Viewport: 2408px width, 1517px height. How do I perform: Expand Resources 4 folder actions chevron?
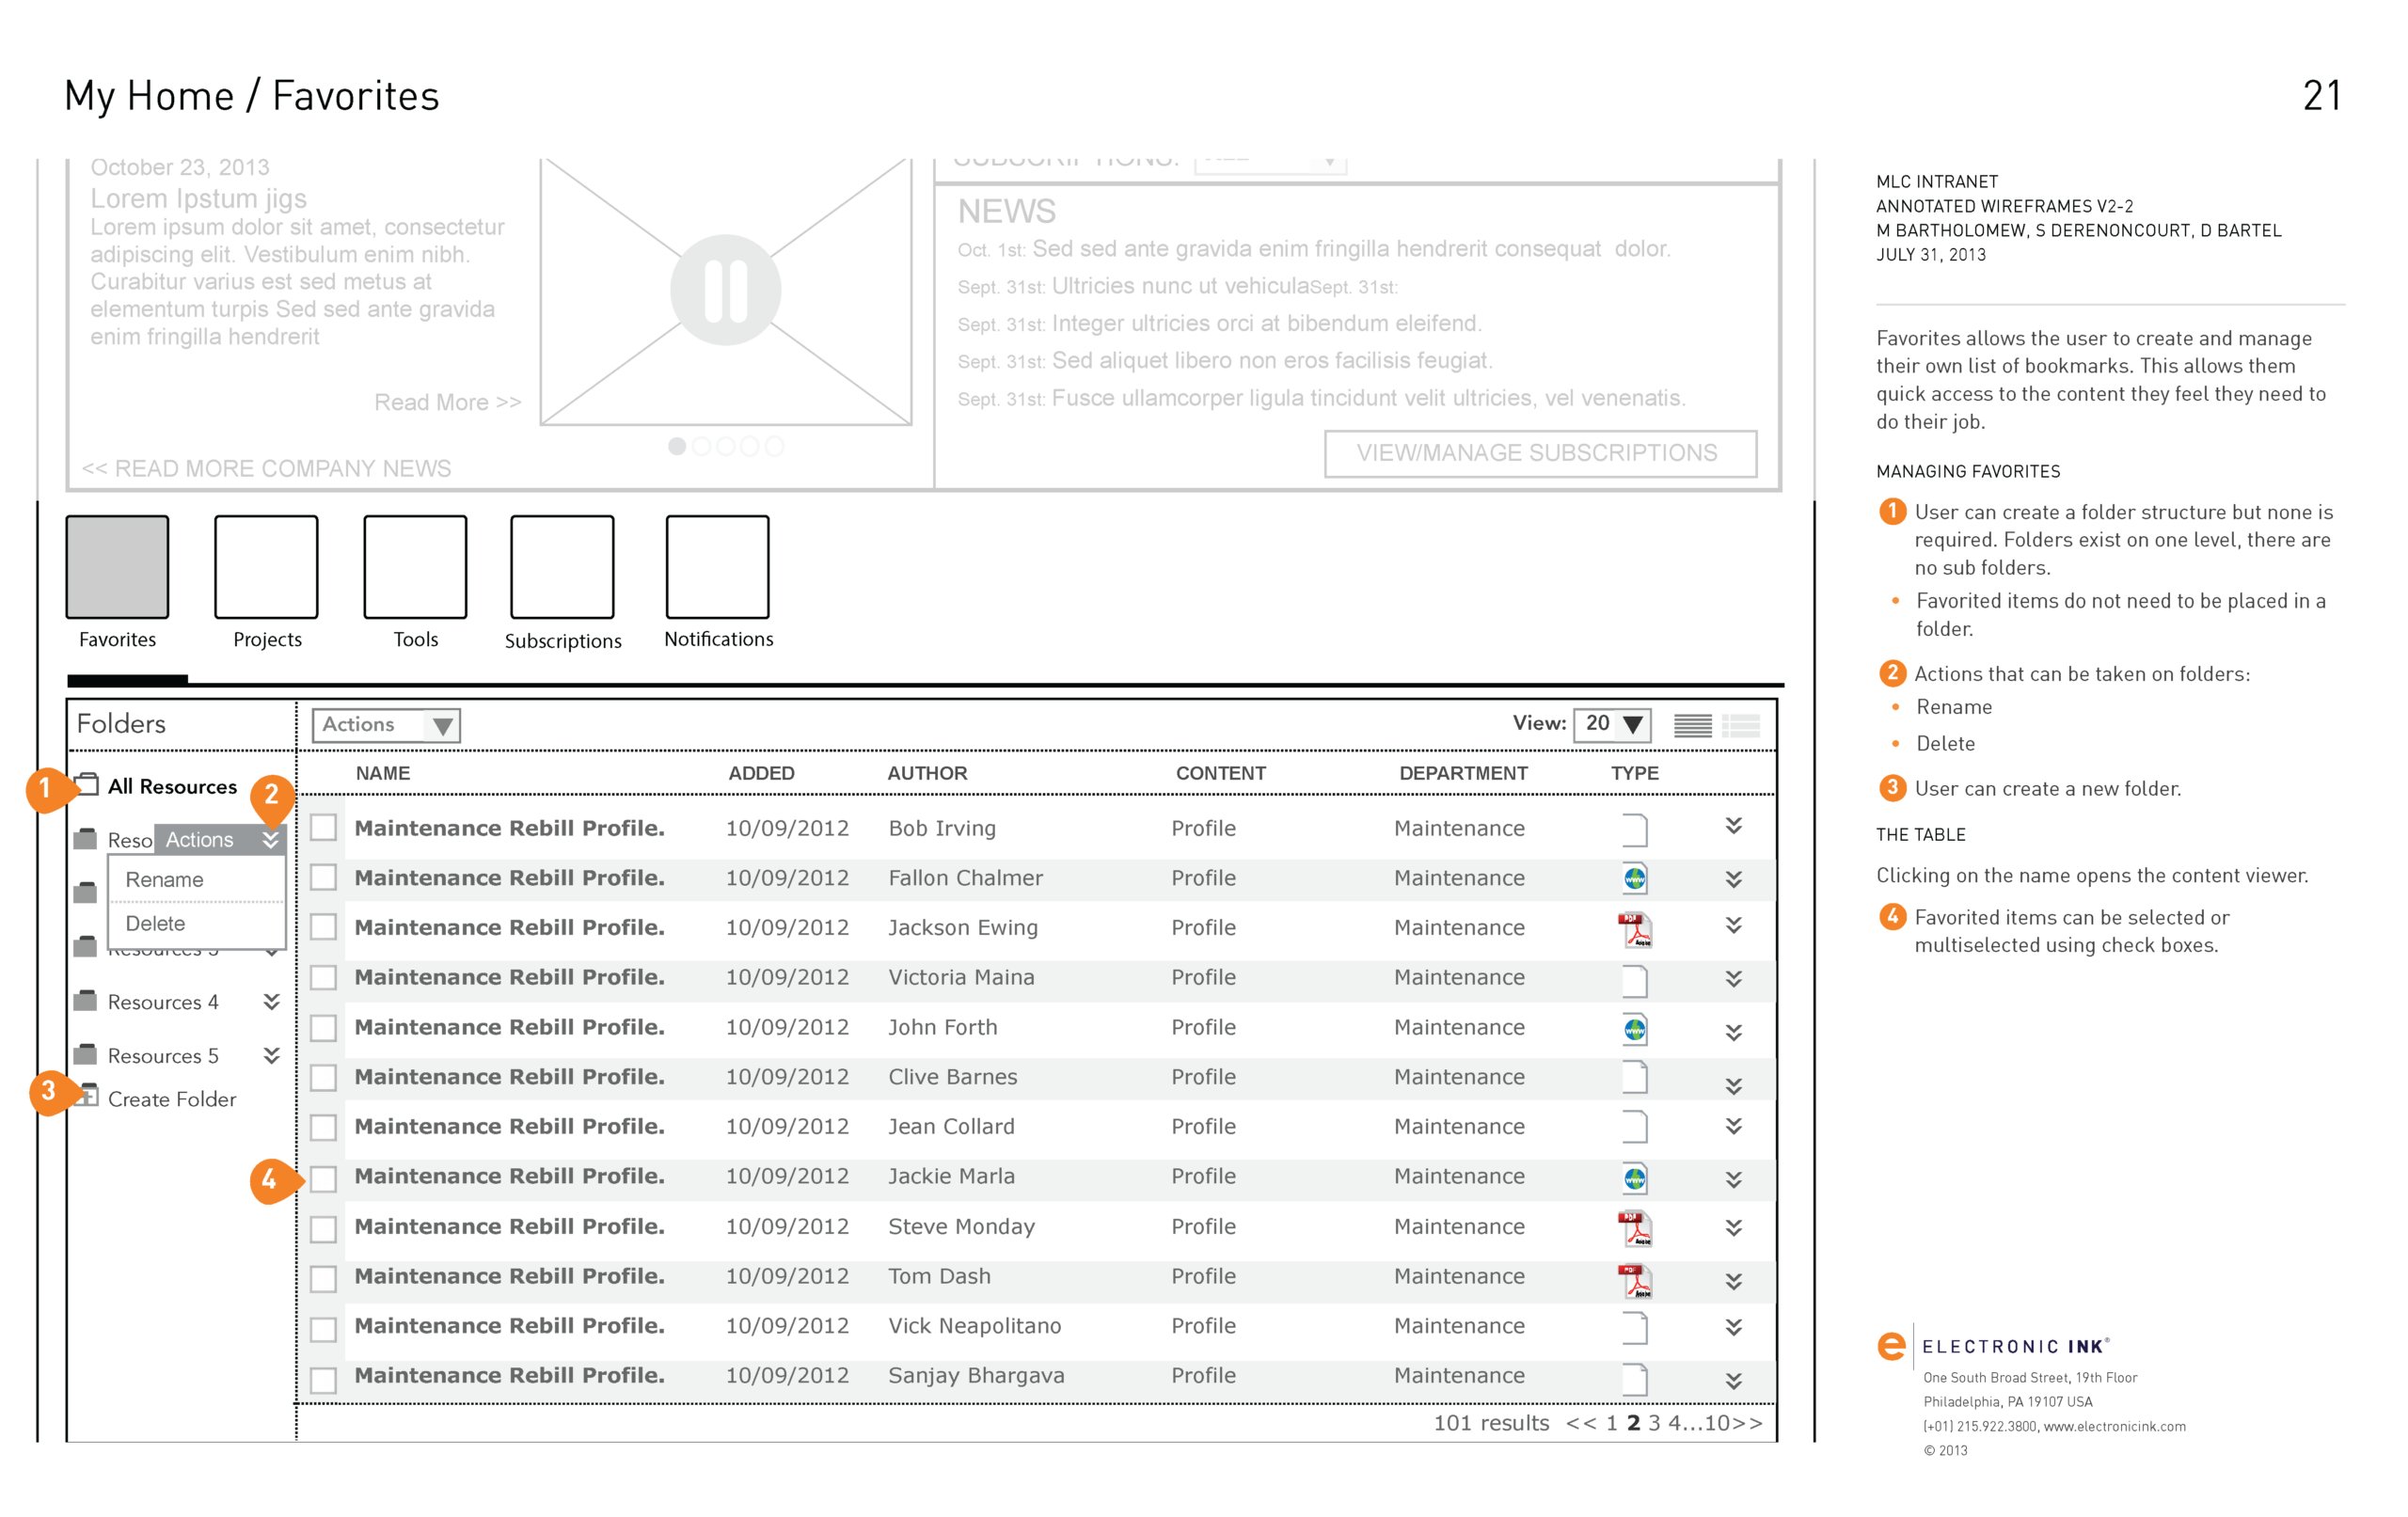pyautogui.click(x=271, y=1001)
